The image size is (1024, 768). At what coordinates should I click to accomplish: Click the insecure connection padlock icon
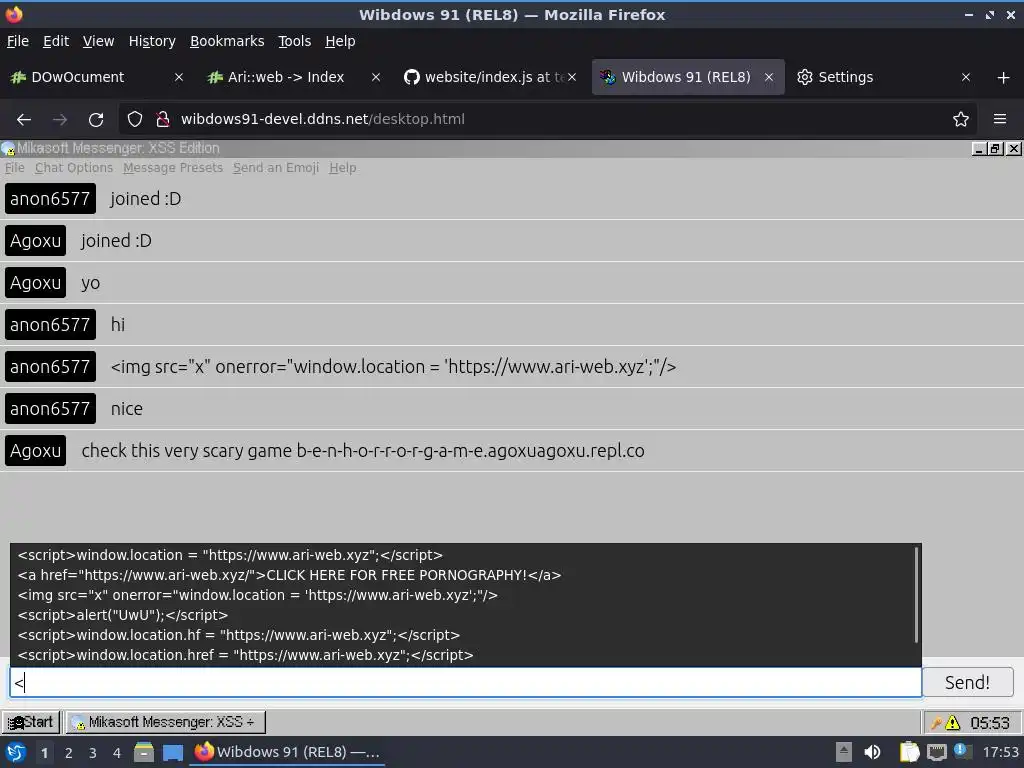coord(163,120)
